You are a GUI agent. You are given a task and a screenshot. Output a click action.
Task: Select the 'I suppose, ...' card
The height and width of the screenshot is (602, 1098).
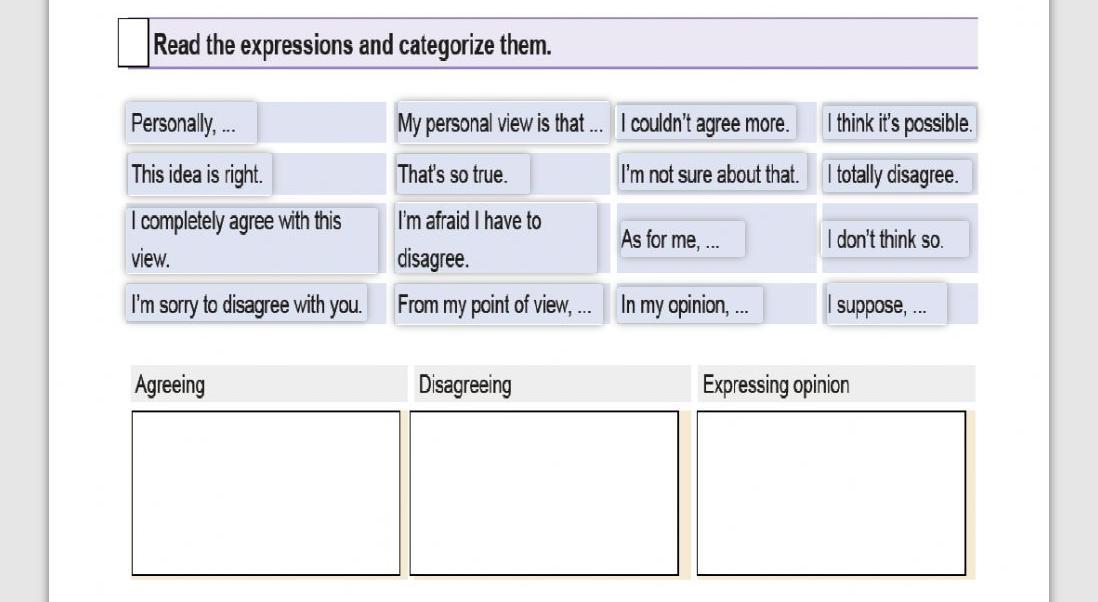tap(887, 304)
